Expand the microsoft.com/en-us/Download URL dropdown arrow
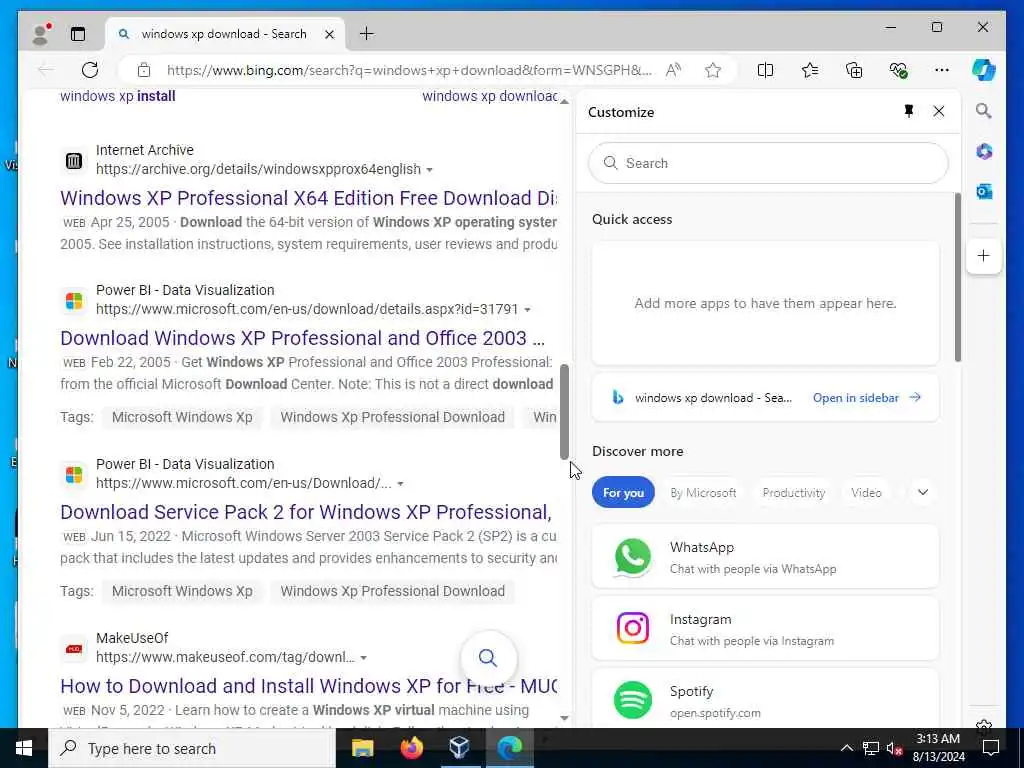 click(x=400, y=484)
